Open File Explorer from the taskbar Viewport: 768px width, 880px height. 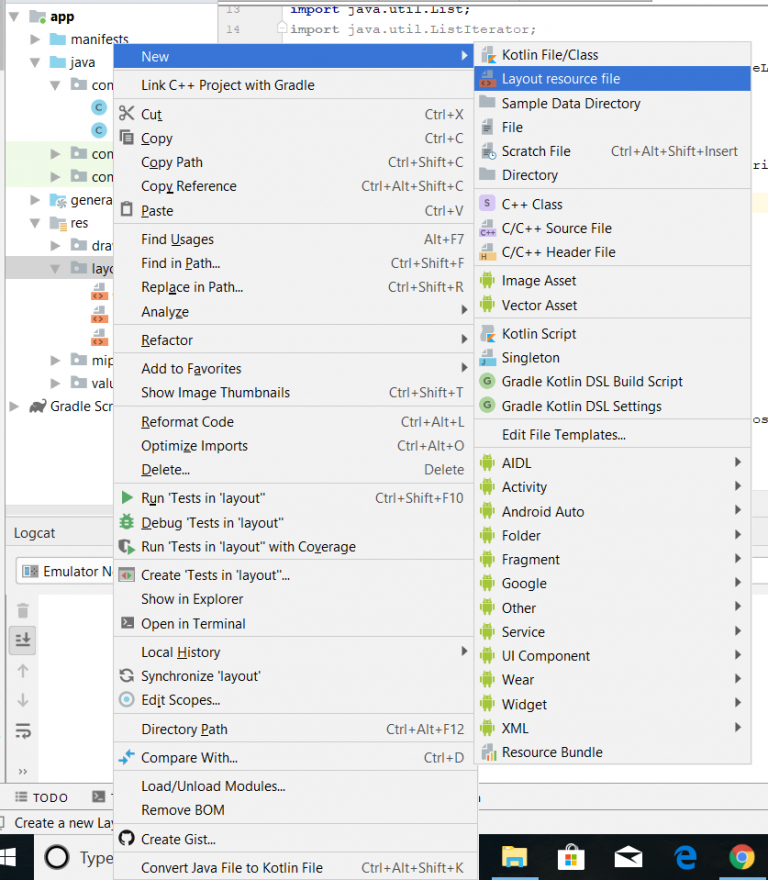point(514,857)
